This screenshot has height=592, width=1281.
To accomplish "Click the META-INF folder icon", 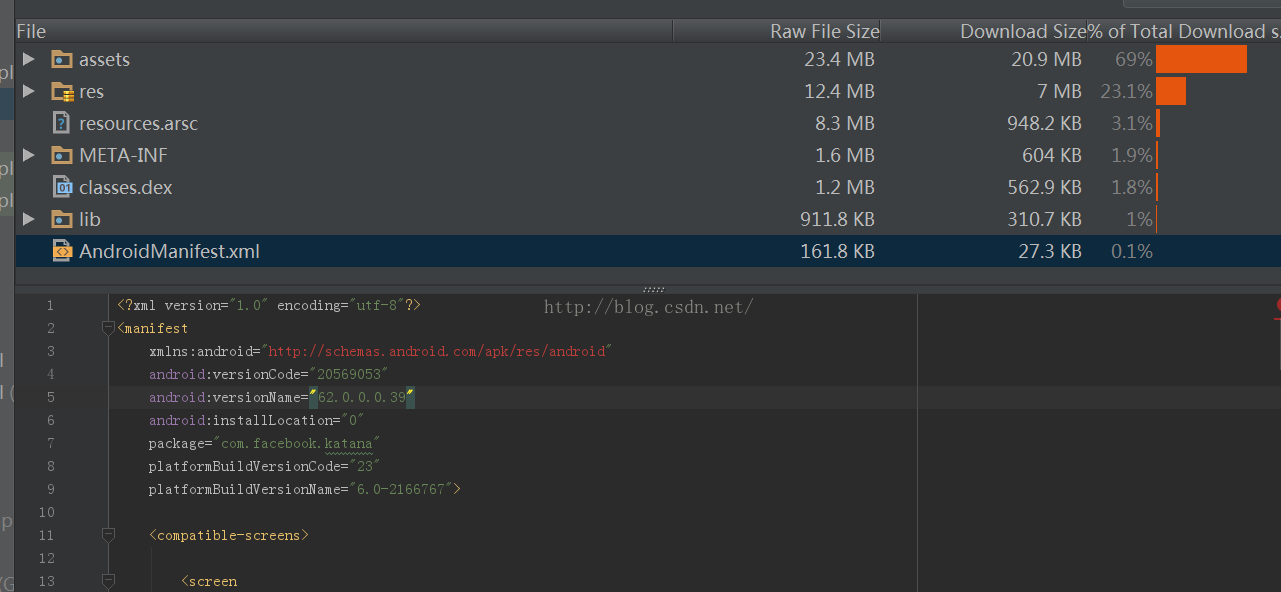I will click(x=62, y=156).
